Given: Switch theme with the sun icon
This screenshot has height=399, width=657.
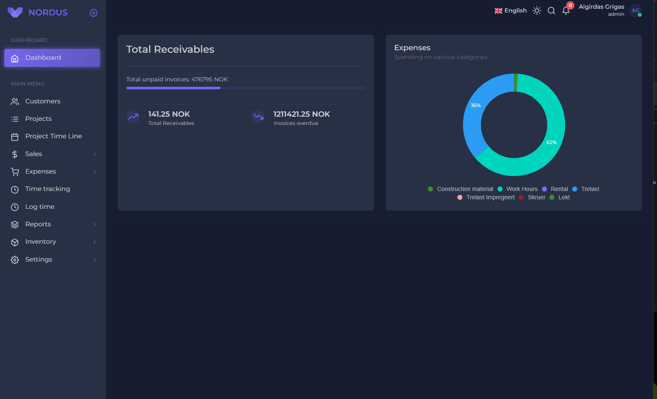Looking at the screenshot, I should pos(537,11).
